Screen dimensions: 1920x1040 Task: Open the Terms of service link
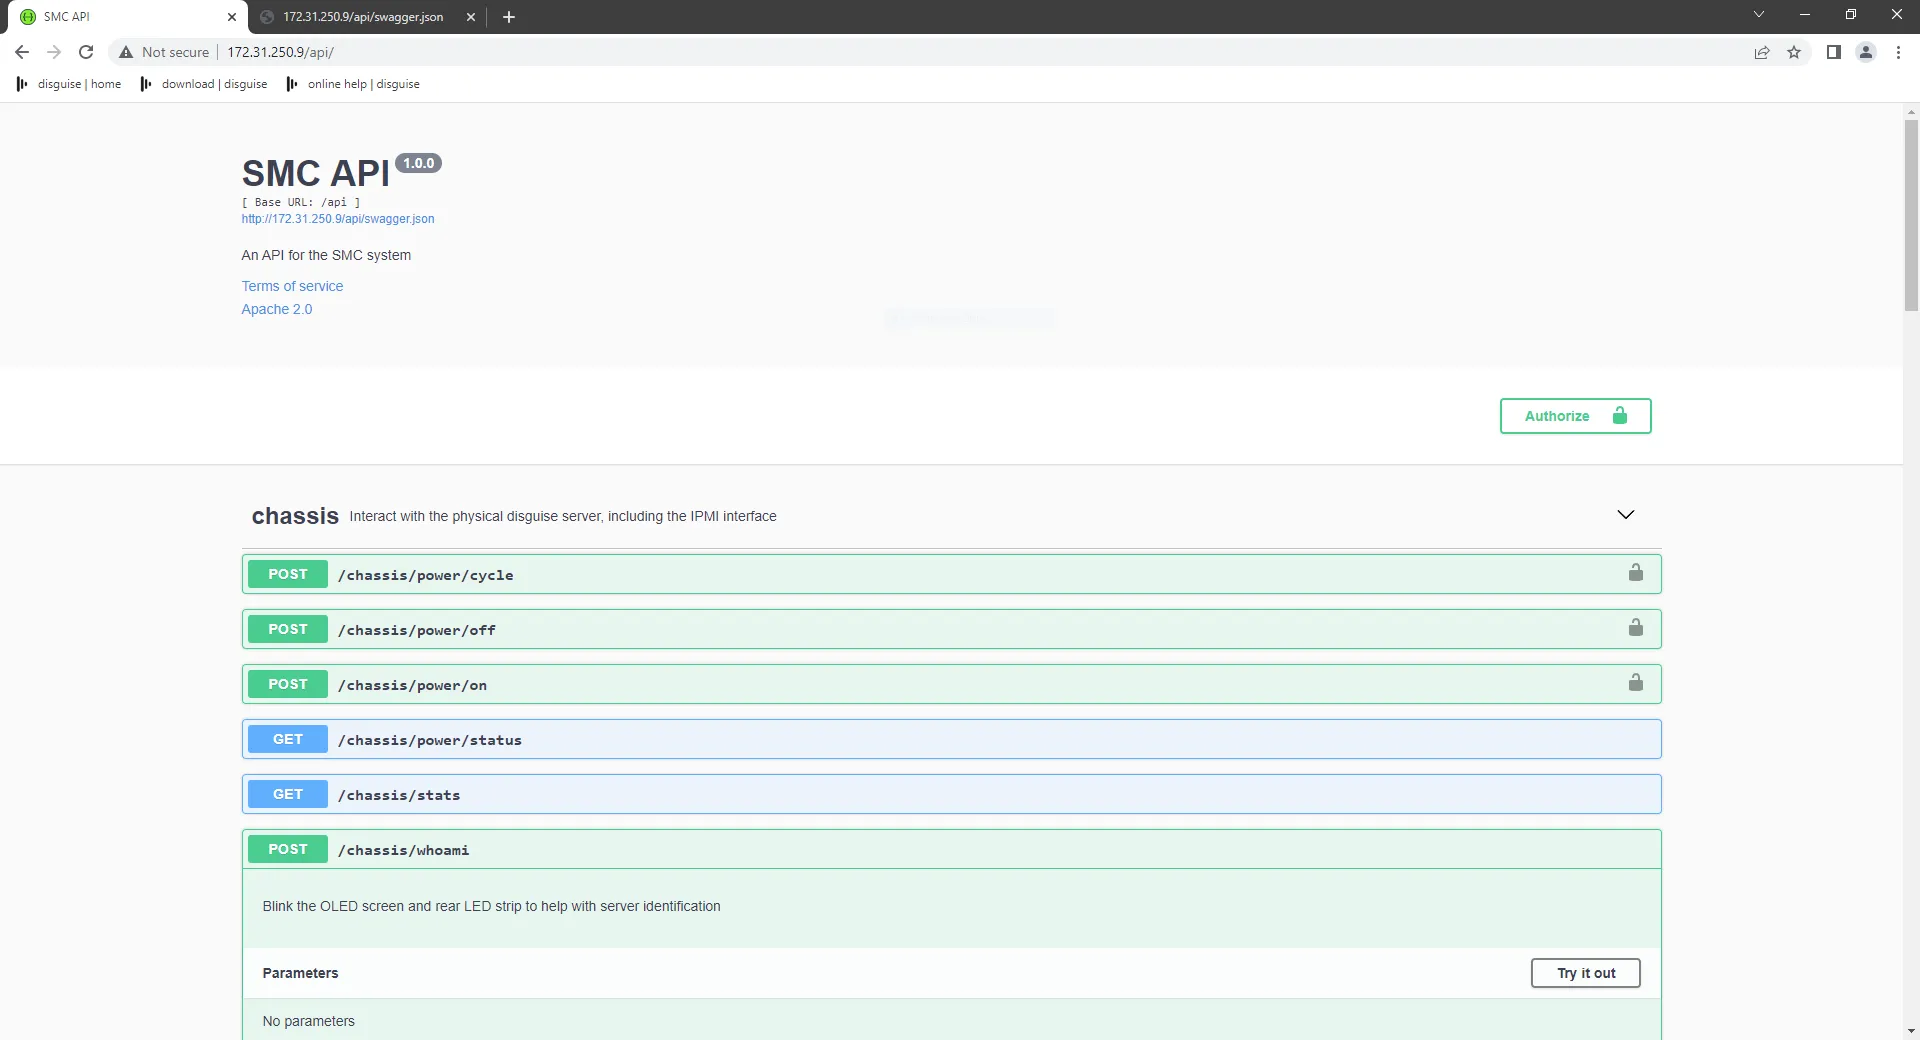click(x=291, y=286)
